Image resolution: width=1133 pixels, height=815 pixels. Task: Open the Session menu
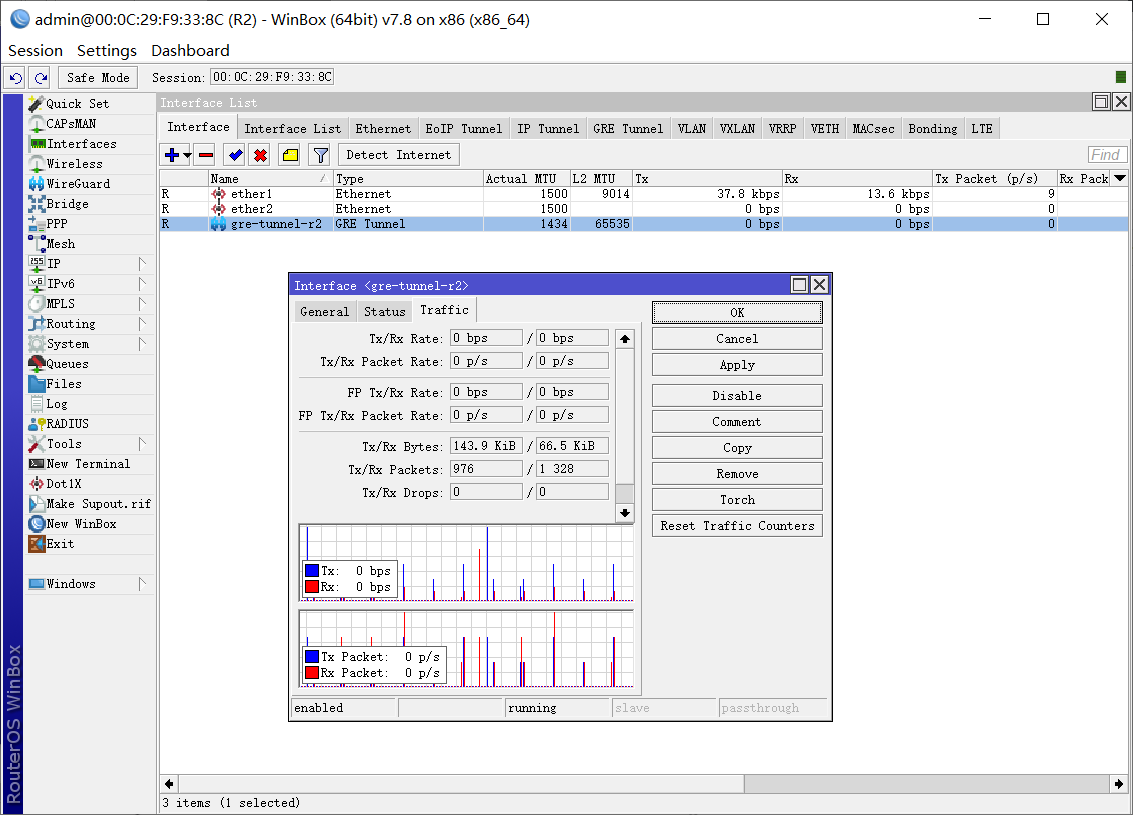point(35,51)
